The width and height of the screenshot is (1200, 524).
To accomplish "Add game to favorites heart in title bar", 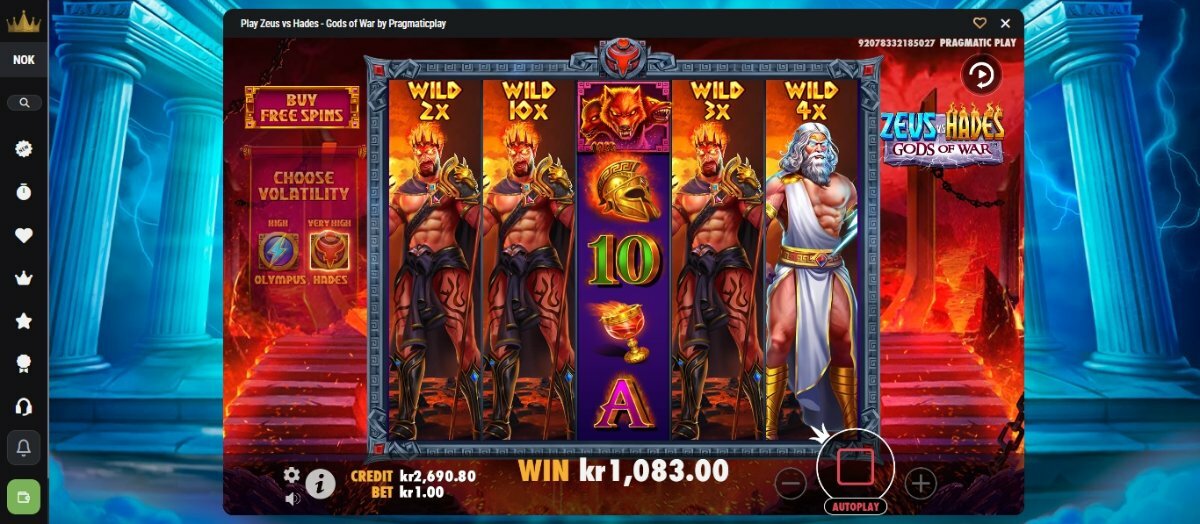I will point(980,23).
